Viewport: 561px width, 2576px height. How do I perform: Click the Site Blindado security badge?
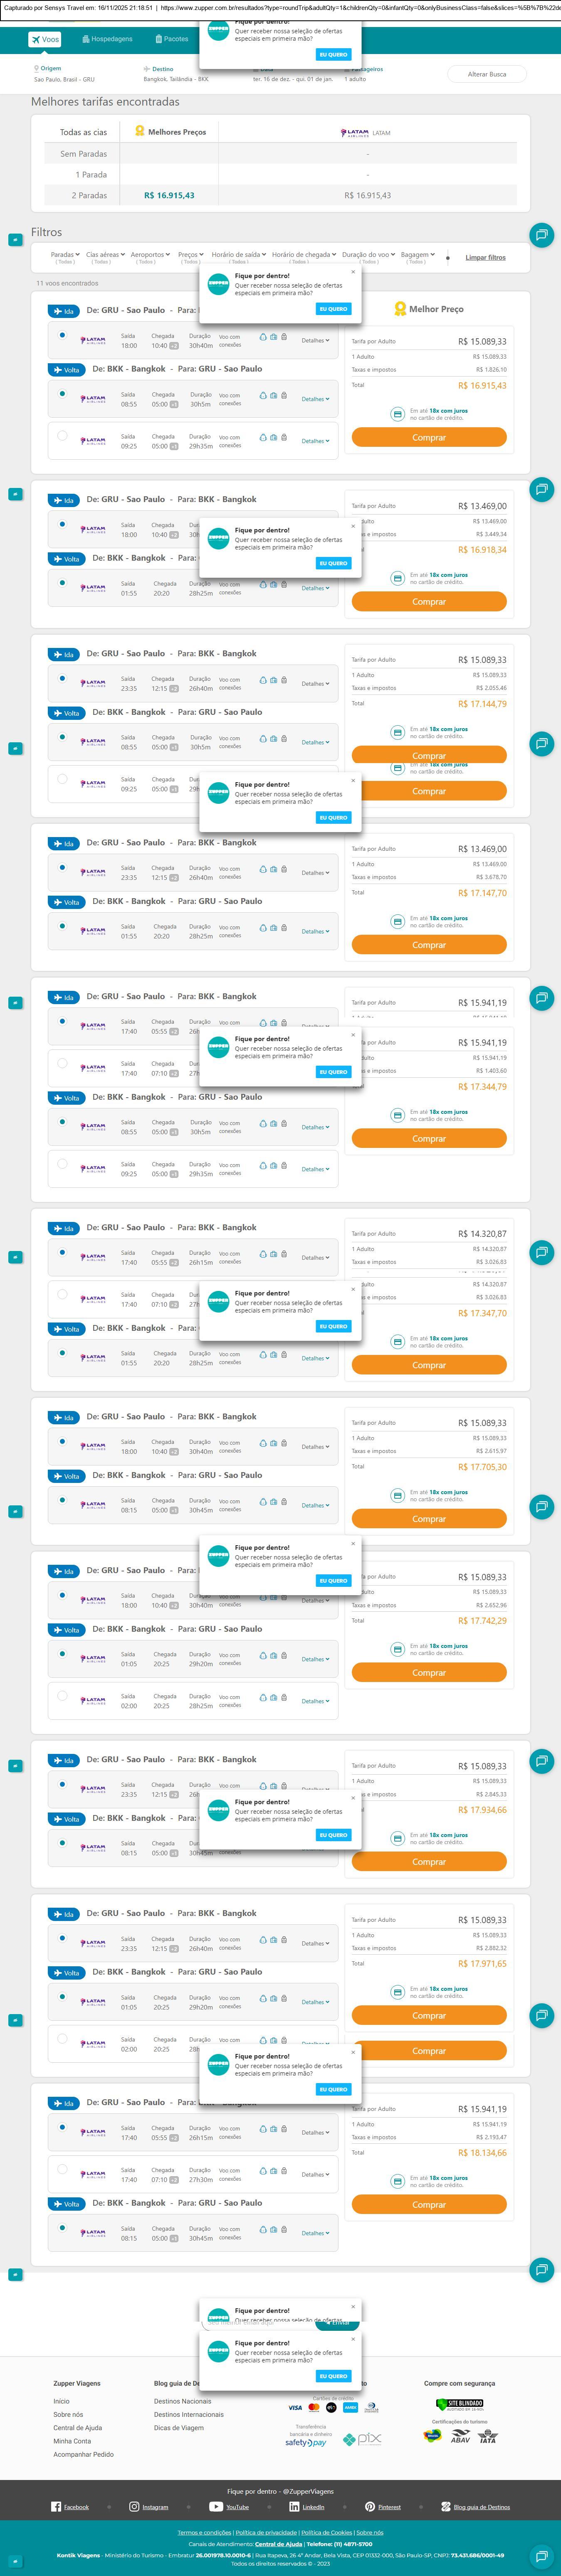coord(460,2403)
